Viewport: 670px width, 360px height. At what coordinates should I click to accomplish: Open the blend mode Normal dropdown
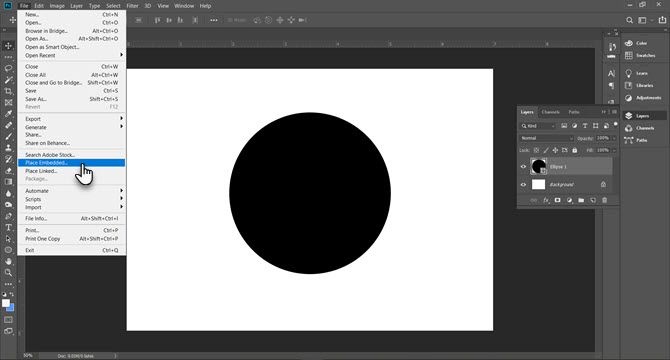[x=547, y=138]
